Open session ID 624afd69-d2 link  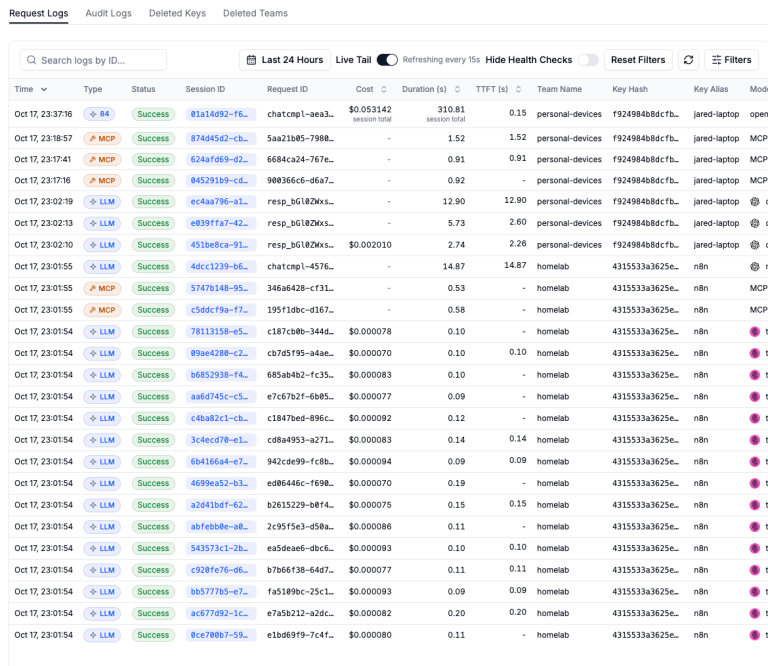pyautogui.click(x=220, y=160)
